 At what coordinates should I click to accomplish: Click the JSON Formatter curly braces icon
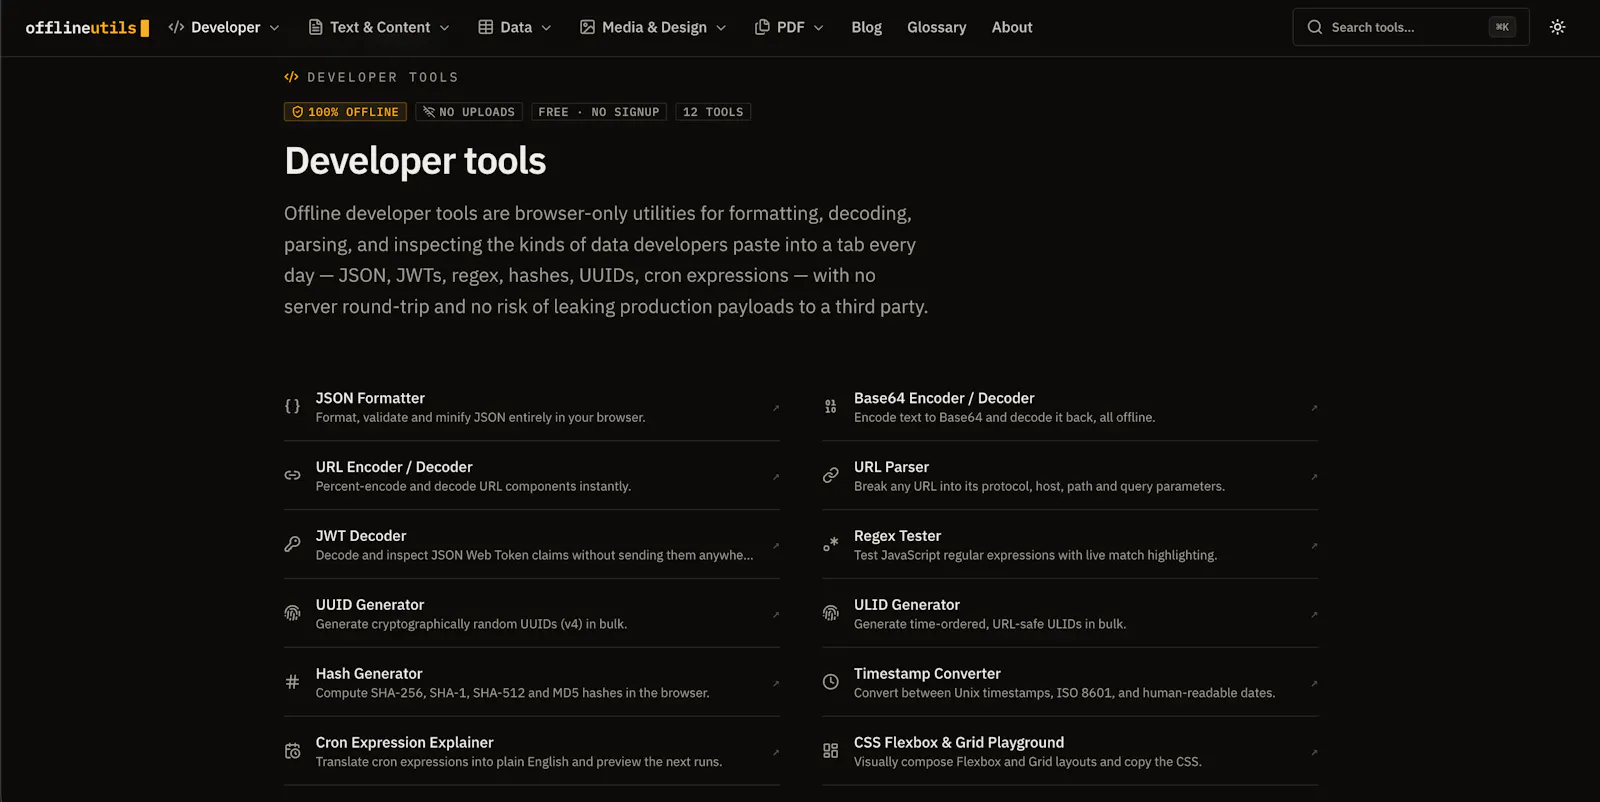[x=292, y=406]
